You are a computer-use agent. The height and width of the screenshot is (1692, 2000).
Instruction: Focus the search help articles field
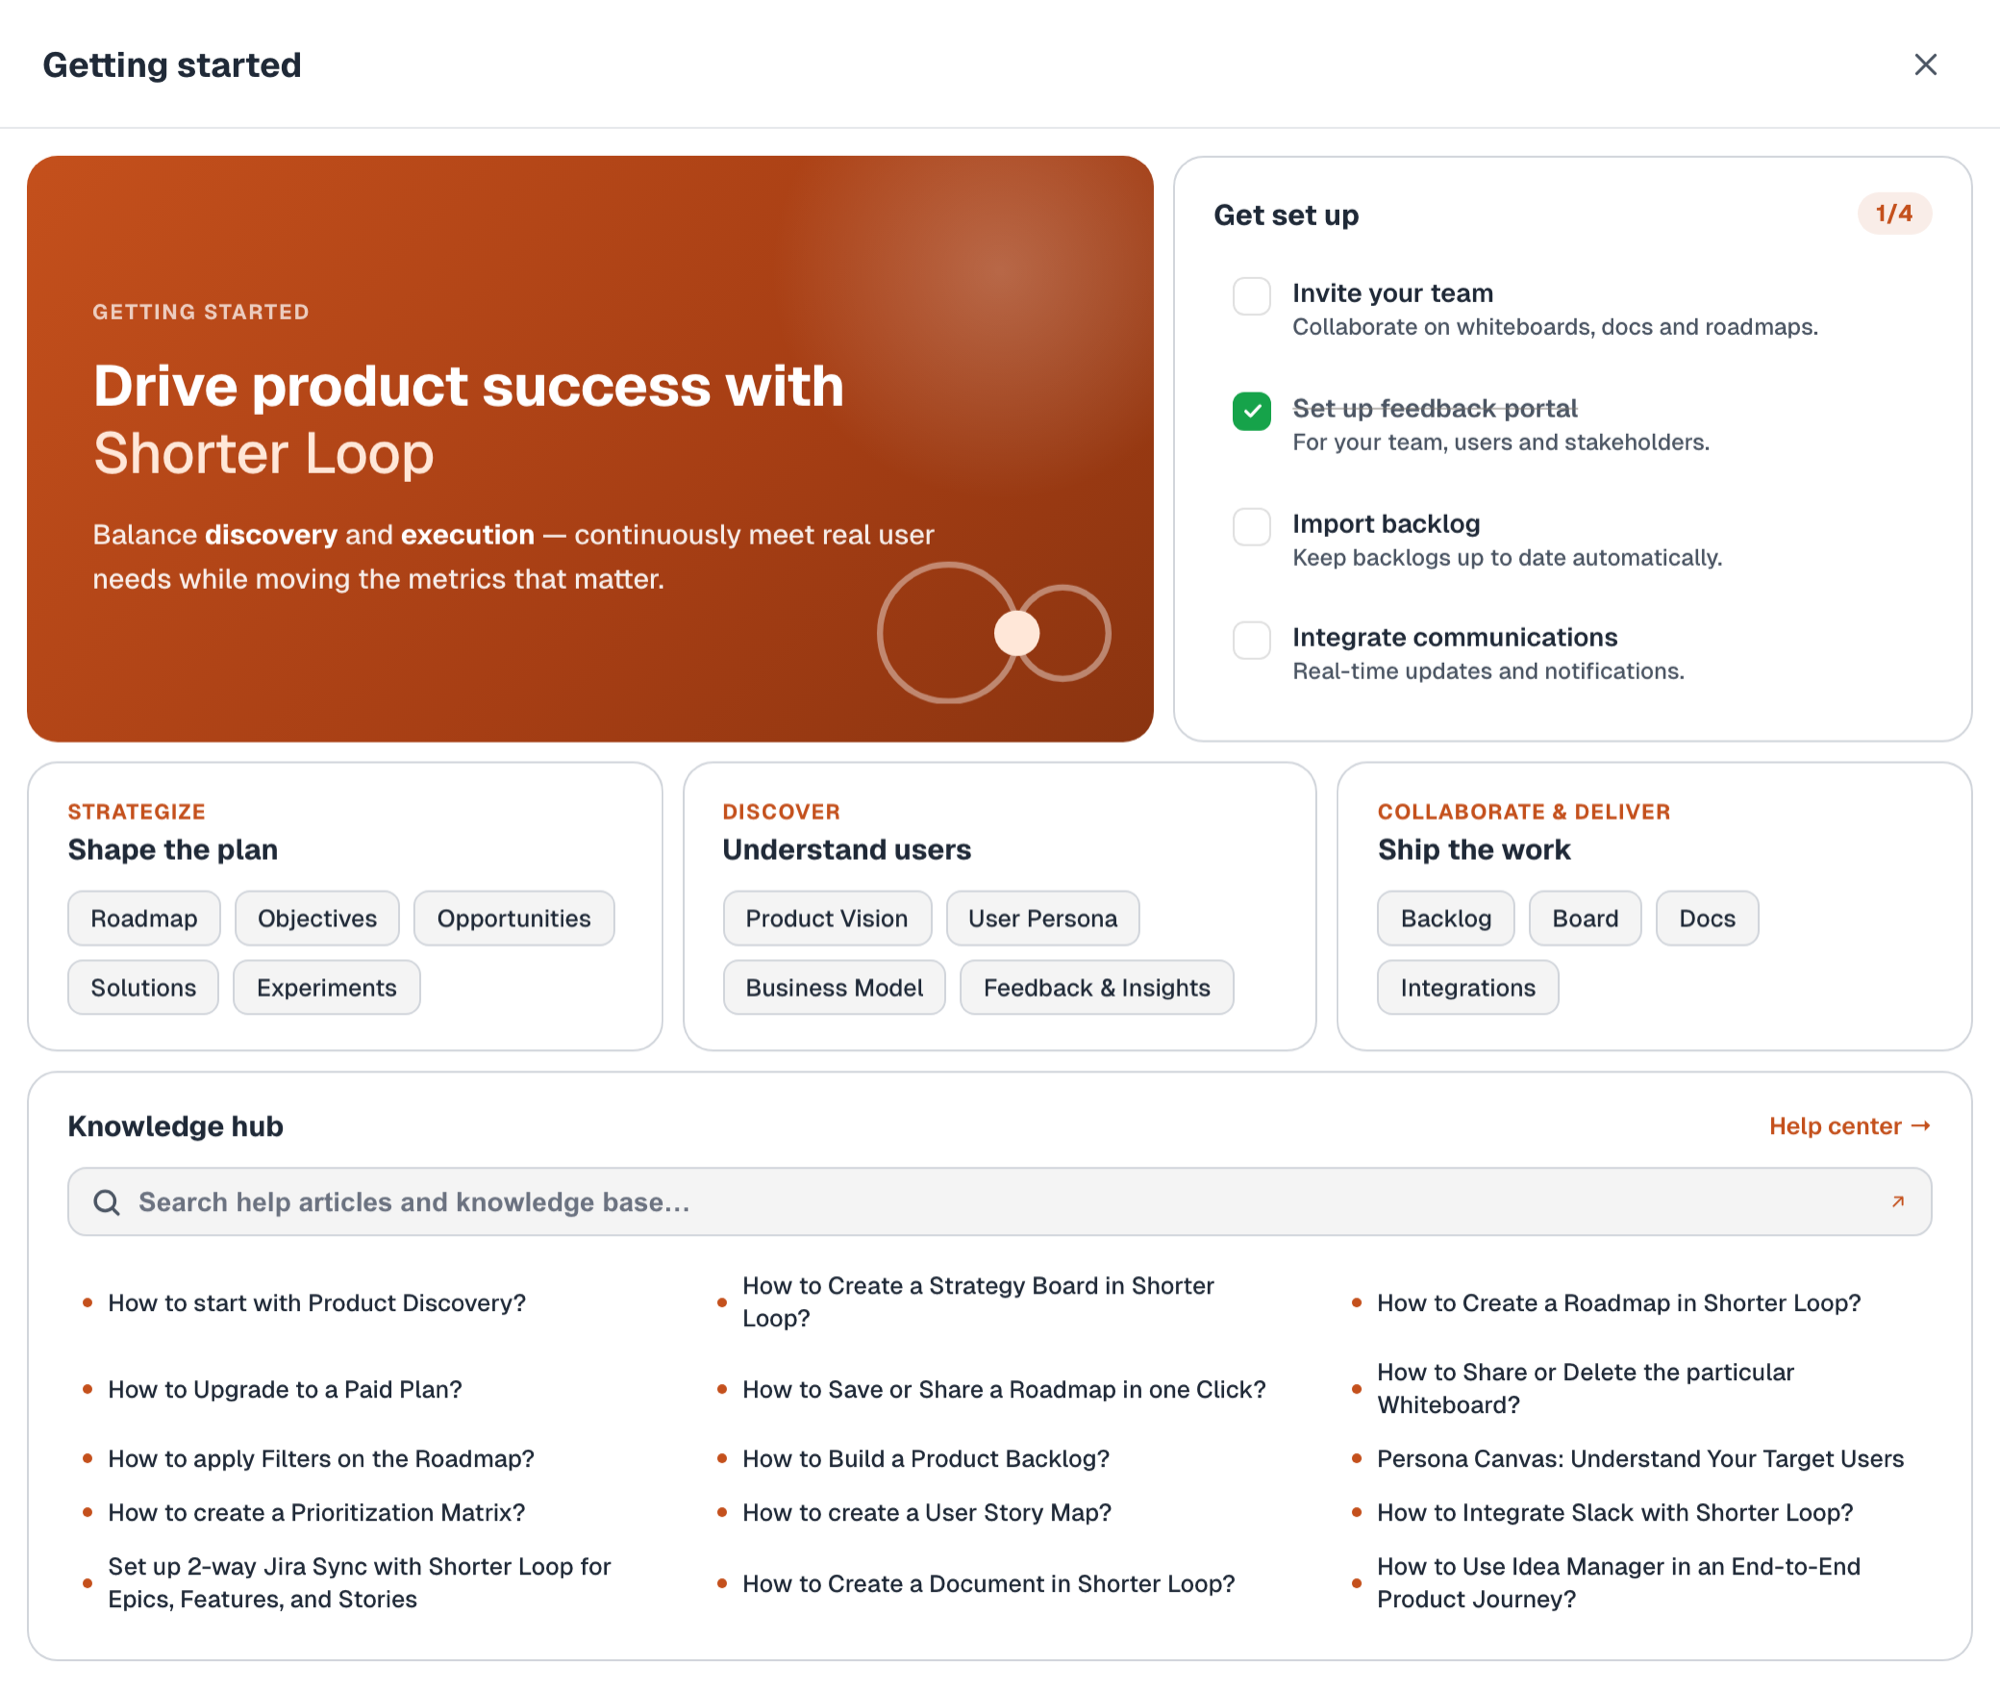click(1000, 1202)
